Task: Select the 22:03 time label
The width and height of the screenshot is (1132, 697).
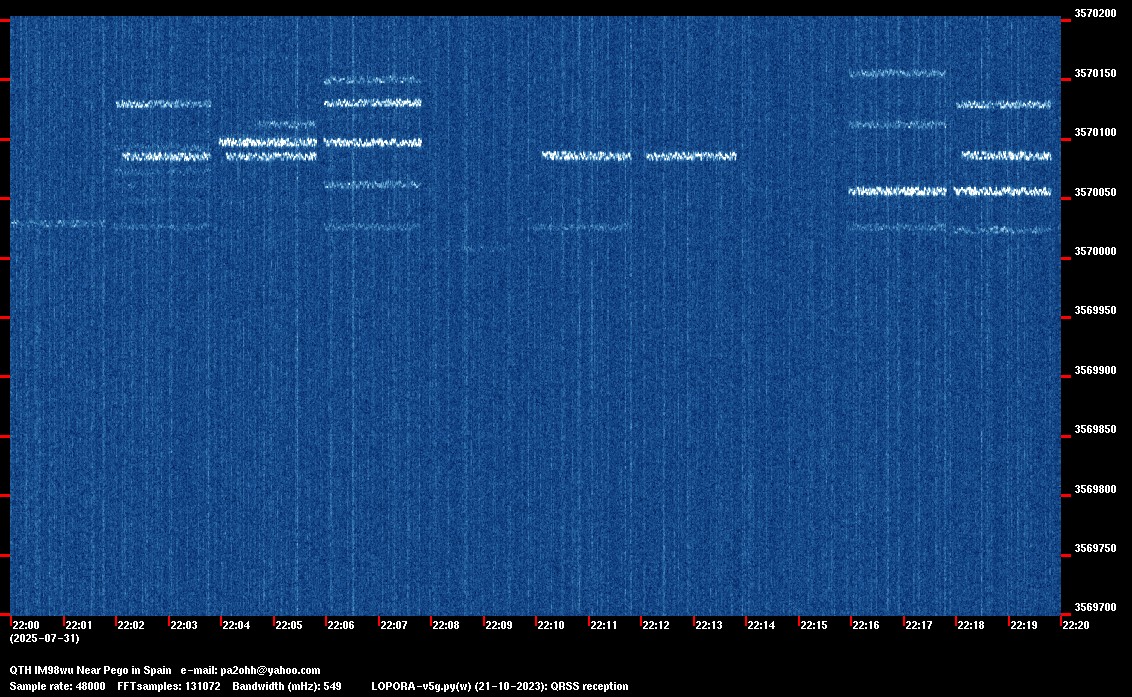Action: [183, 625]
